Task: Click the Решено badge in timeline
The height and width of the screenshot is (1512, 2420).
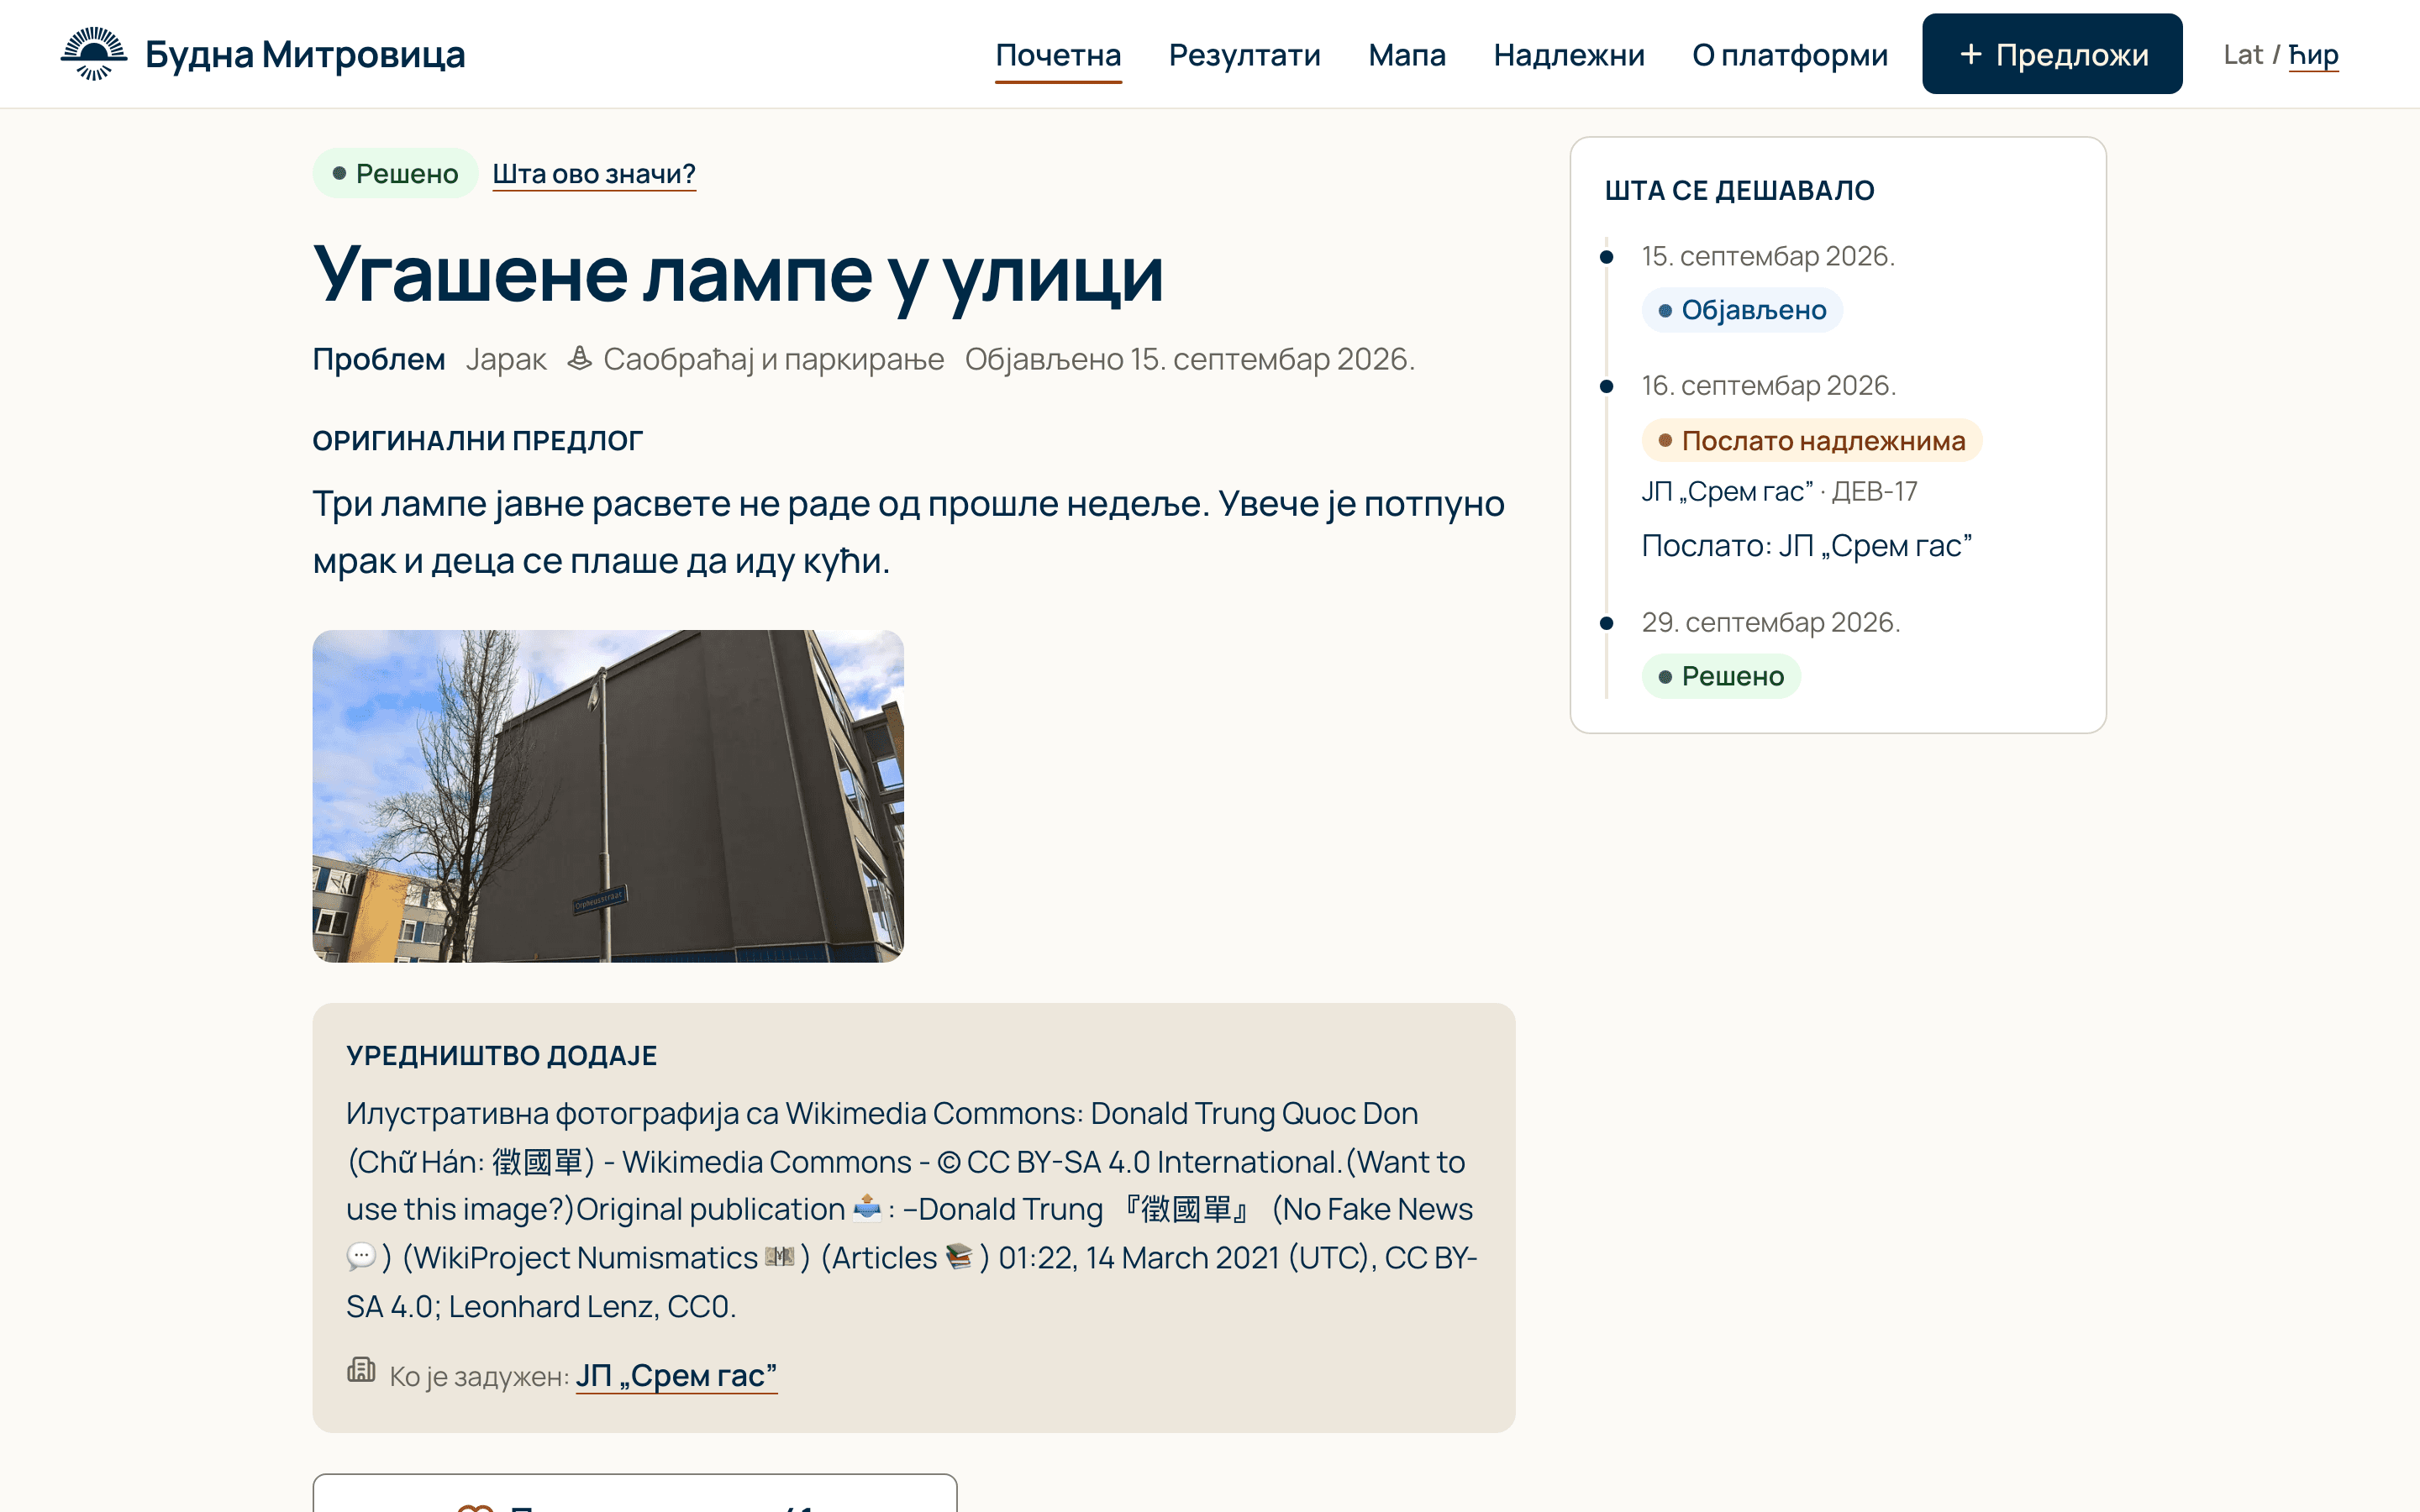Action: point(1721,676)
